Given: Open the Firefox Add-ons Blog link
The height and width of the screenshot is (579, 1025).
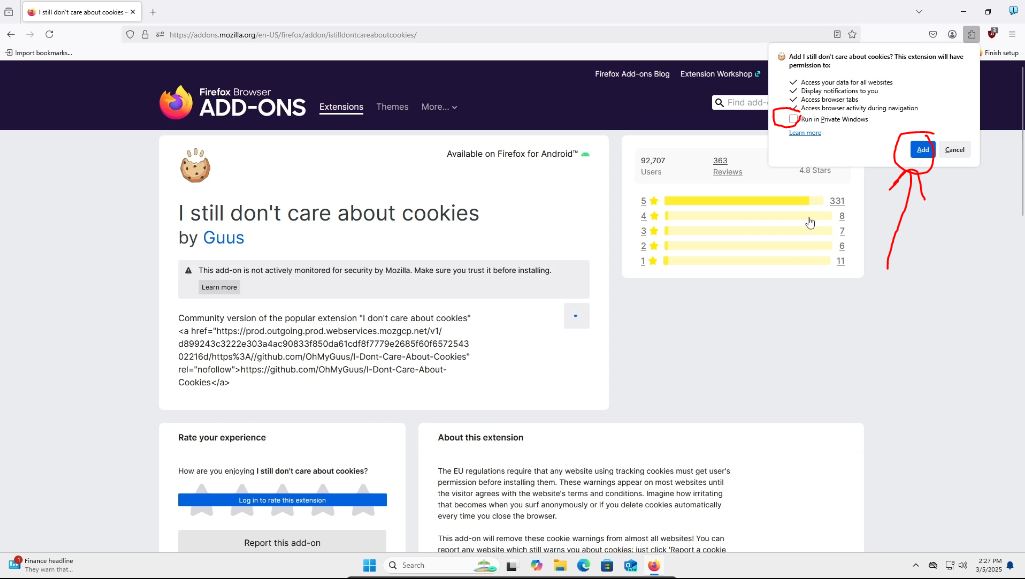Looking at the screenshot, I should (632, 74).
